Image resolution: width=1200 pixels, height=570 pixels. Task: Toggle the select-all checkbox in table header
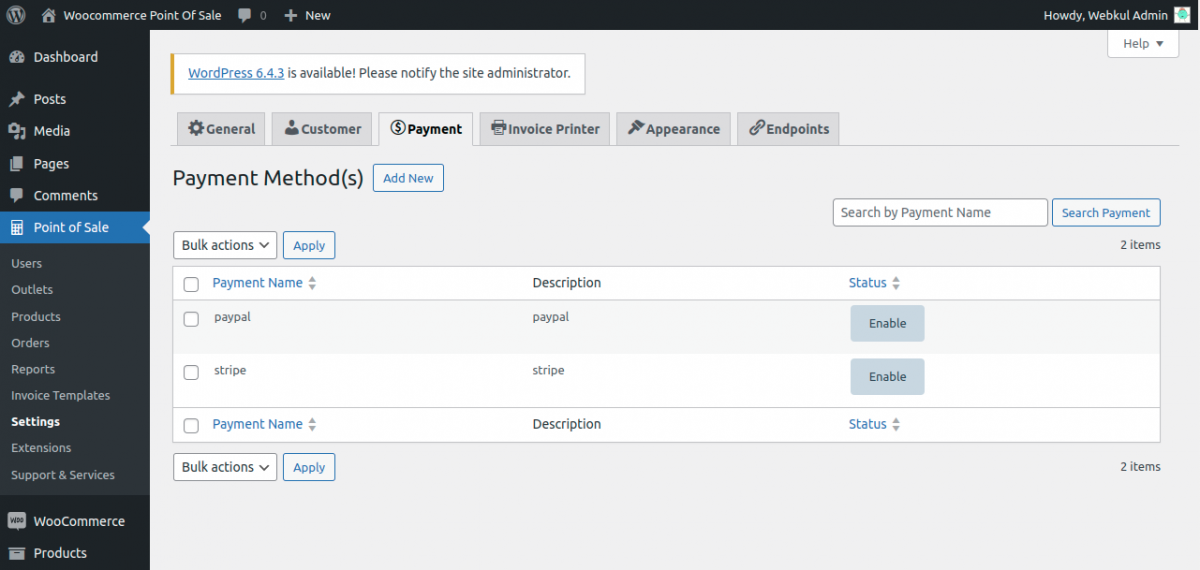click(191, 284)
